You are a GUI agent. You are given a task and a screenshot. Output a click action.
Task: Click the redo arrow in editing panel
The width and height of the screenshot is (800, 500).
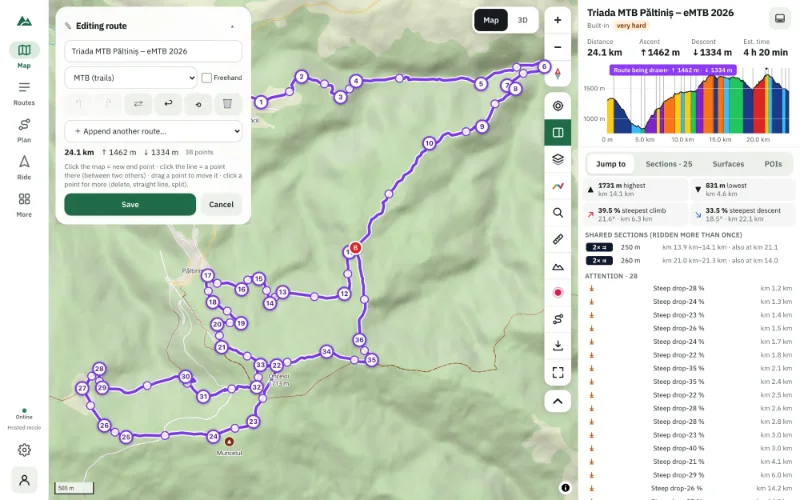[108, 104]
